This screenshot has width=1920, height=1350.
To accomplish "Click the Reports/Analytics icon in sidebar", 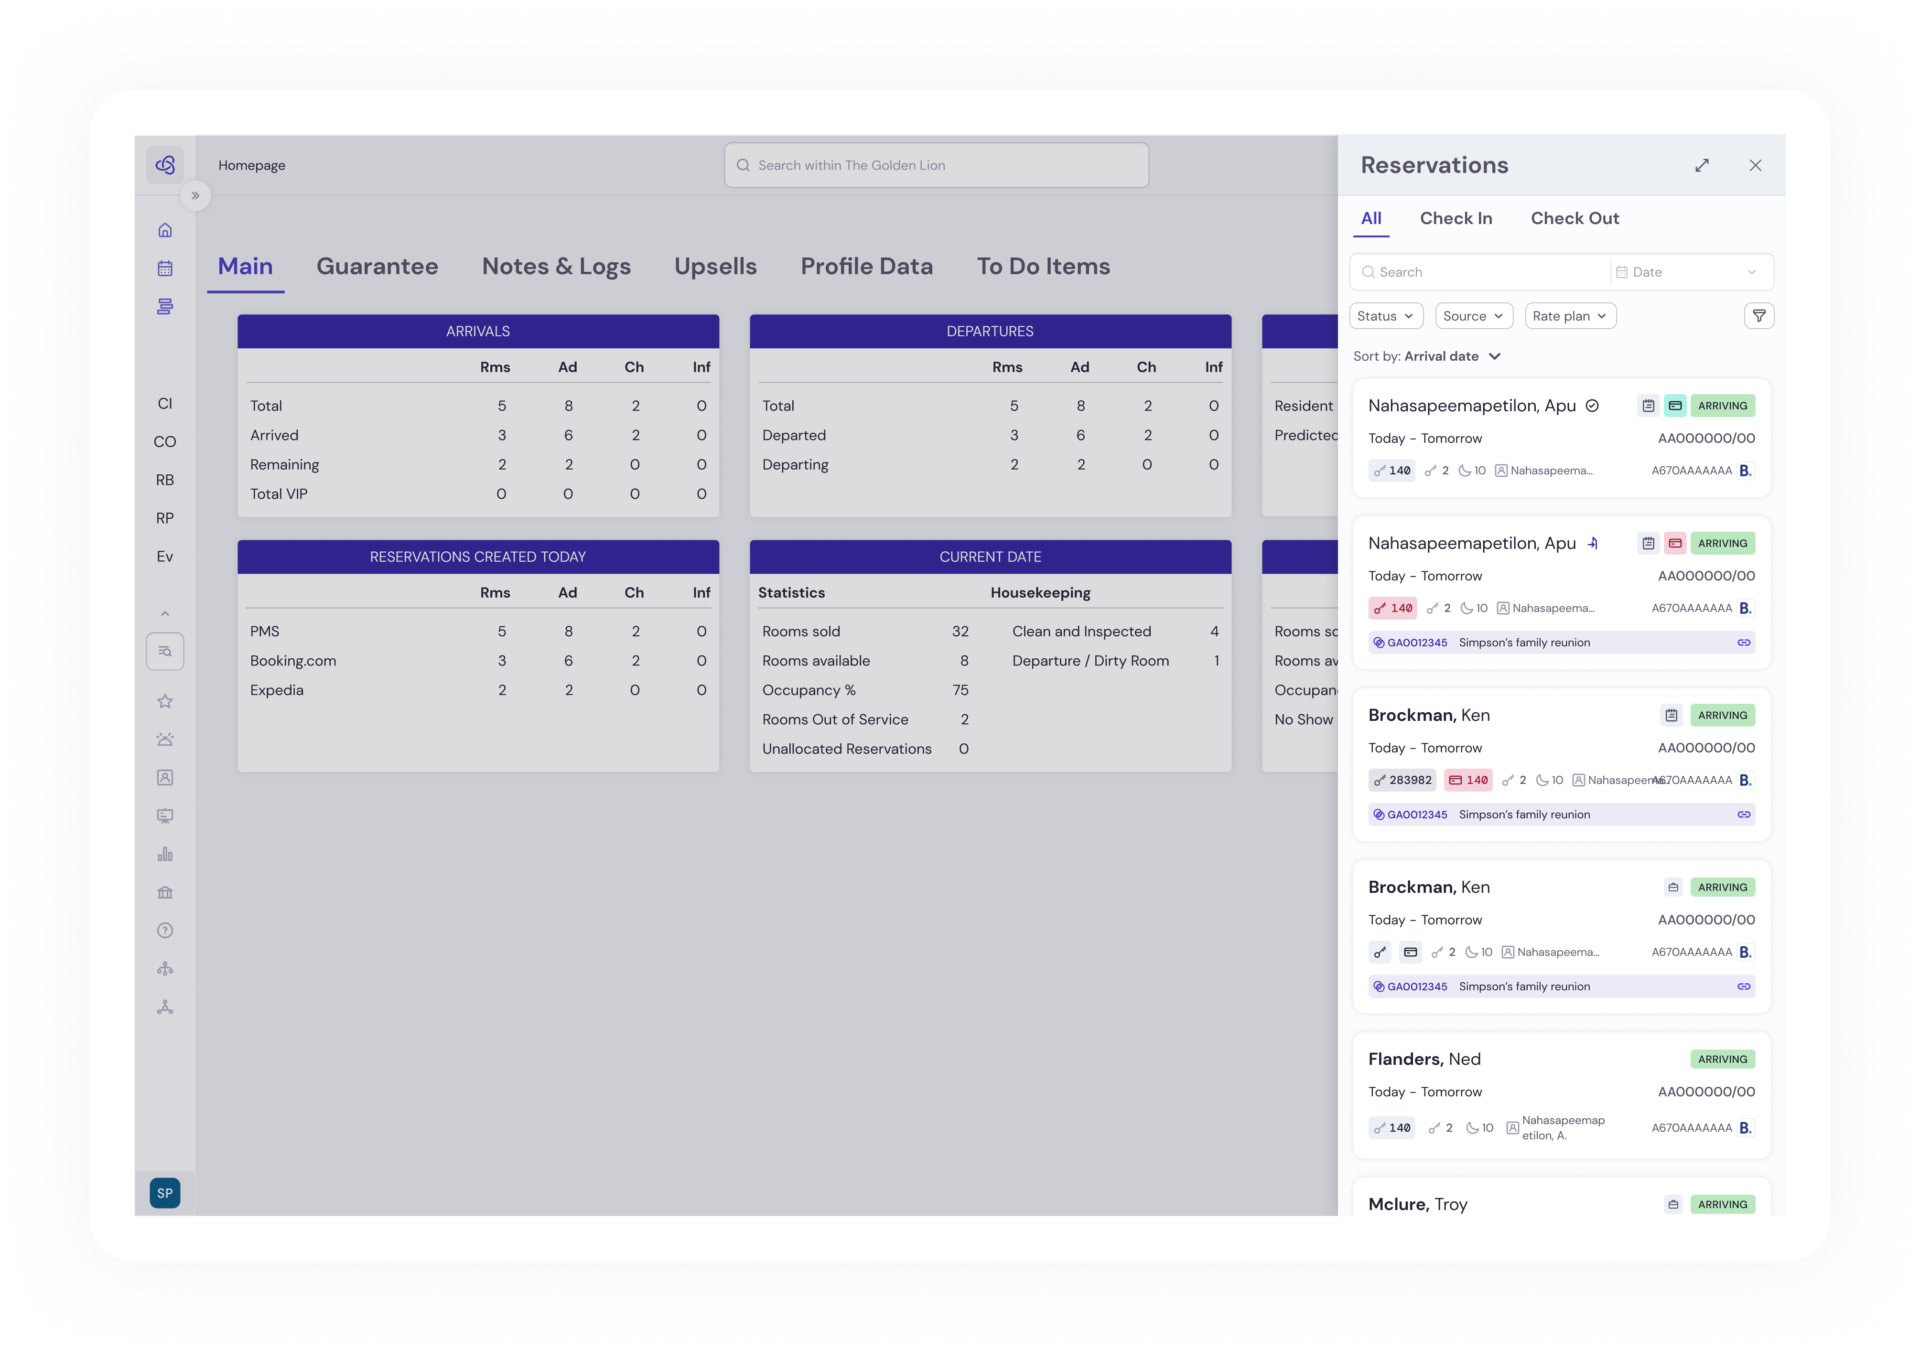I will coord(165,852).
